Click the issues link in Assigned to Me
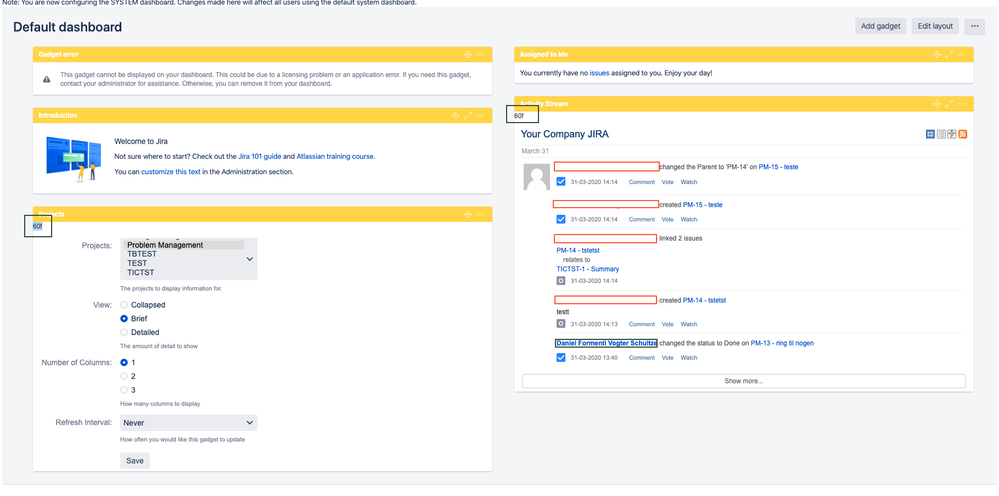 pyautogui.click(x=600, y=73)
